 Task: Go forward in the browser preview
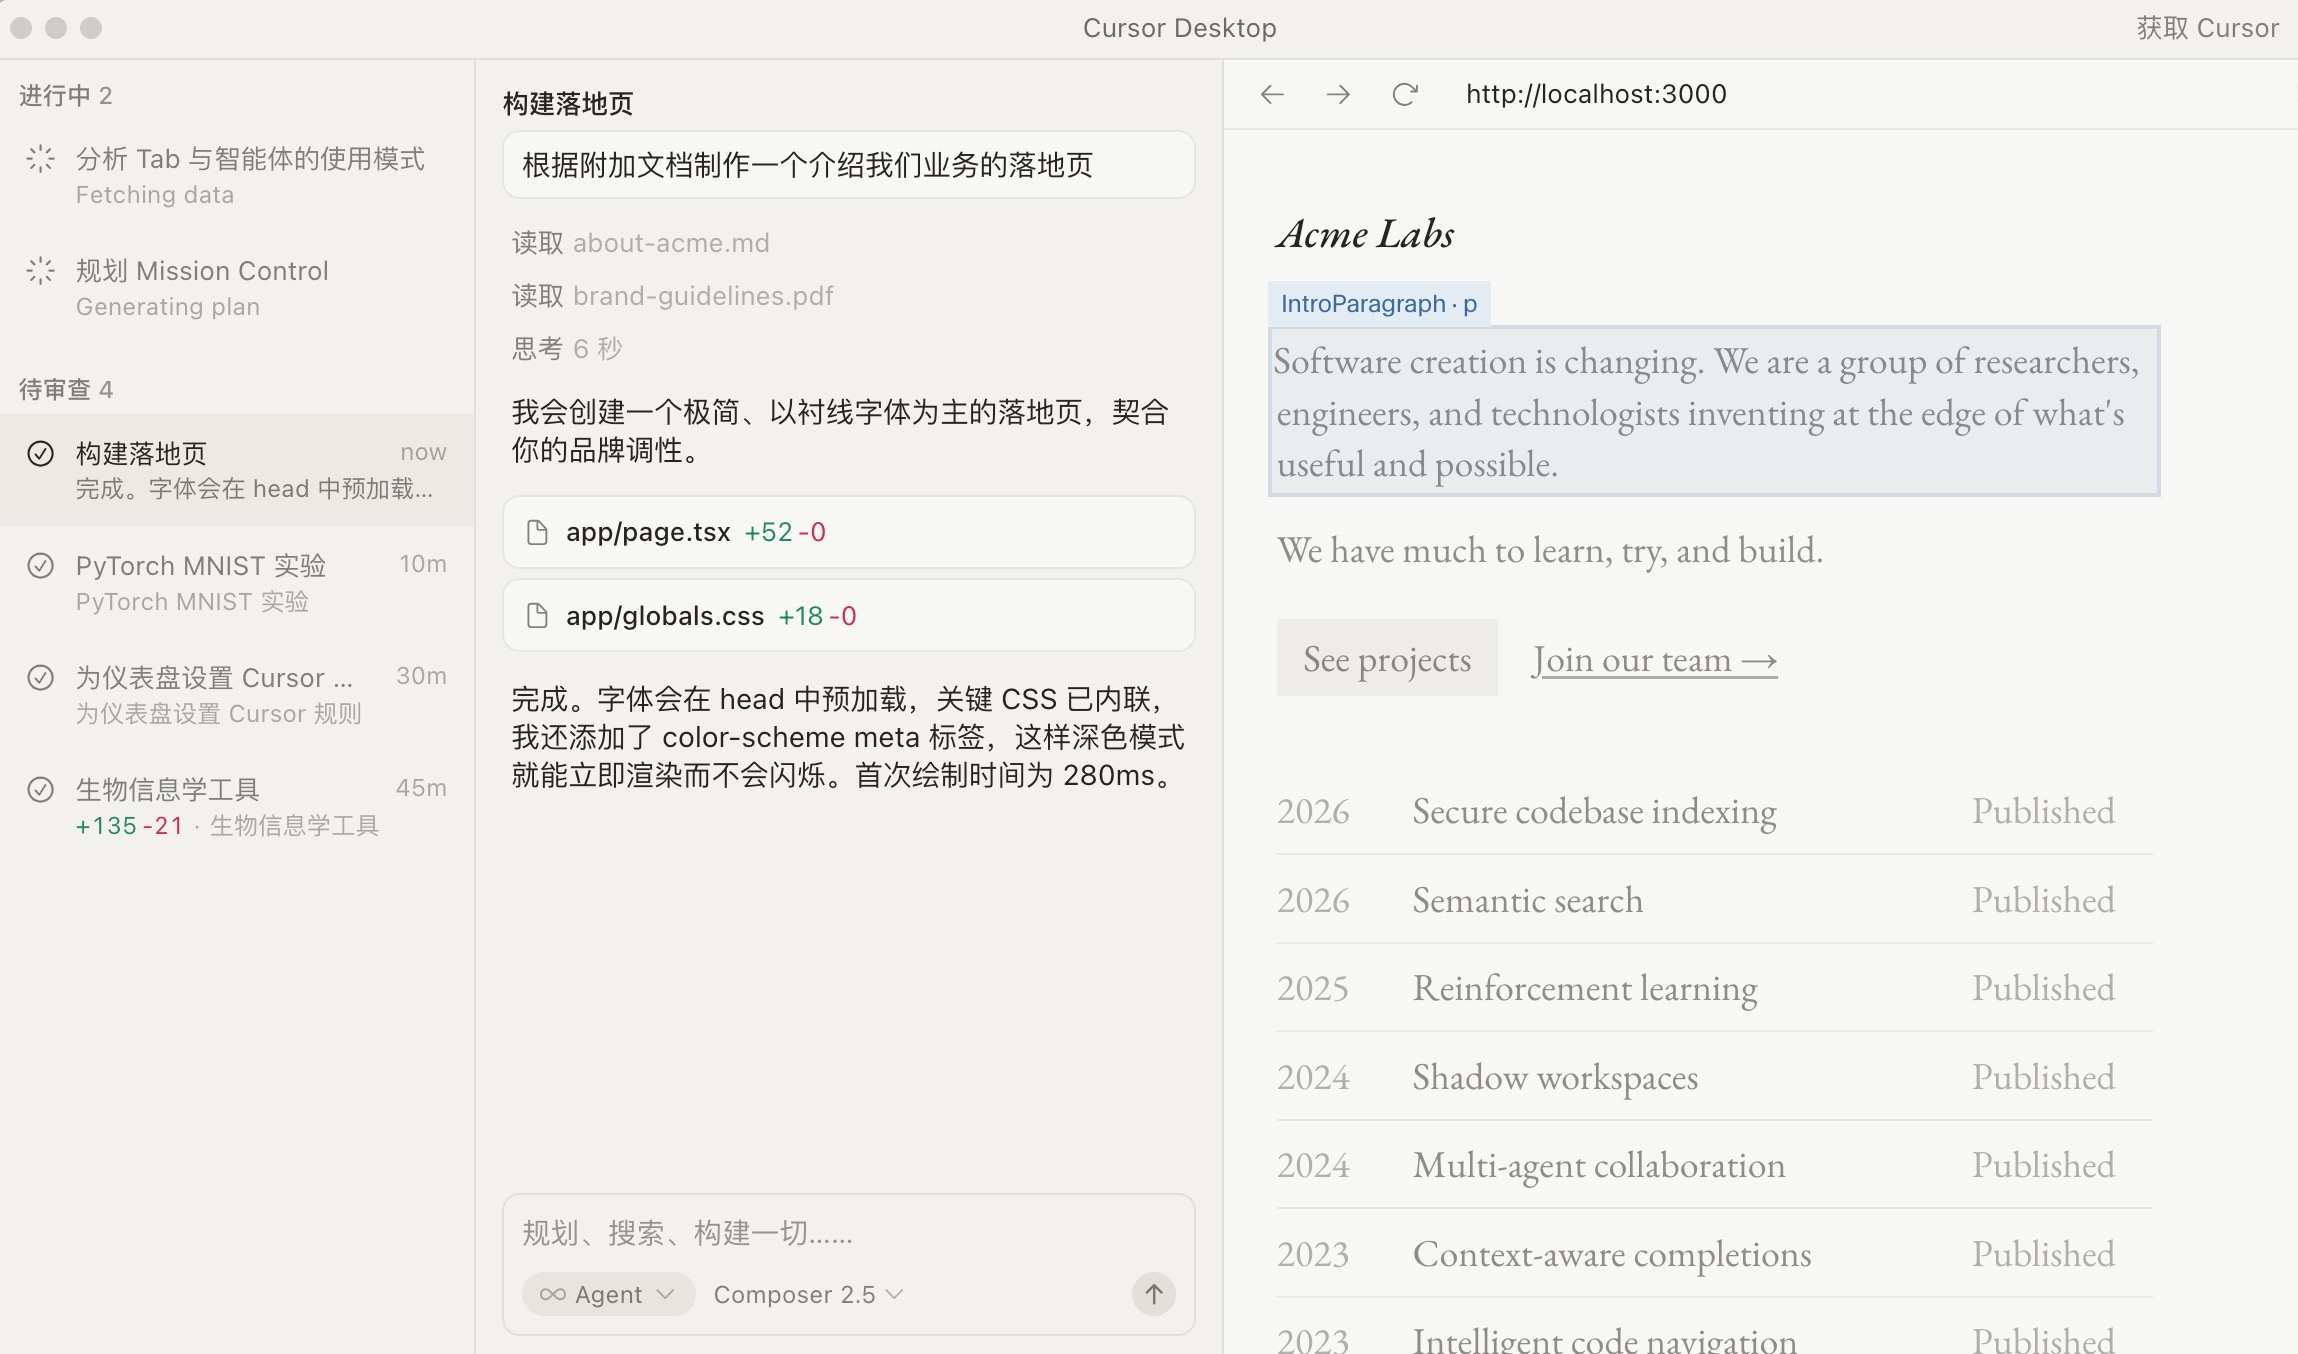1338,94
